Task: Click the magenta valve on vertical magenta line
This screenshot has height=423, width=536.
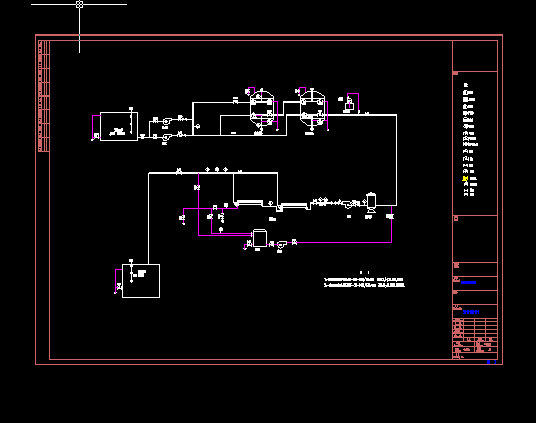Action: point(197,187)
